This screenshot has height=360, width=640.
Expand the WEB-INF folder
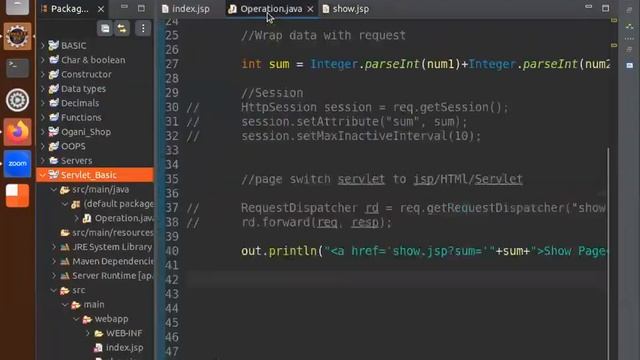[x=88, y=333]
